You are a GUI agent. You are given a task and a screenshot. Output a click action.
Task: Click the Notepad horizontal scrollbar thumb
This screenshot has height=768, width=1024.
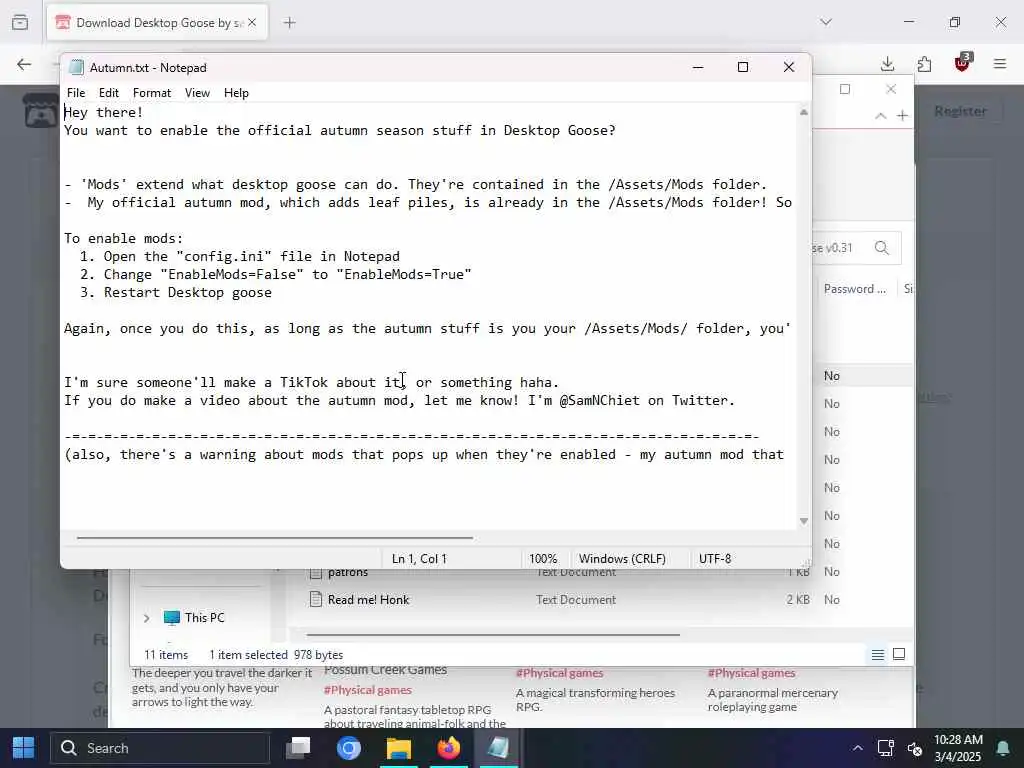pos(274,538)
